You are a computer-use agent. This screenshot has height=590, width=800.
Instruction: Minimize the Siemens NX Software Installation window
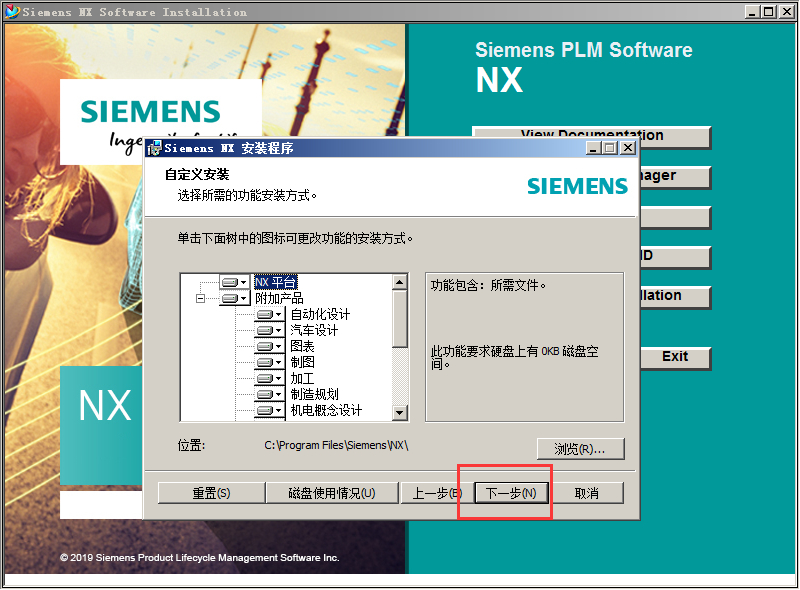(752, 11)
